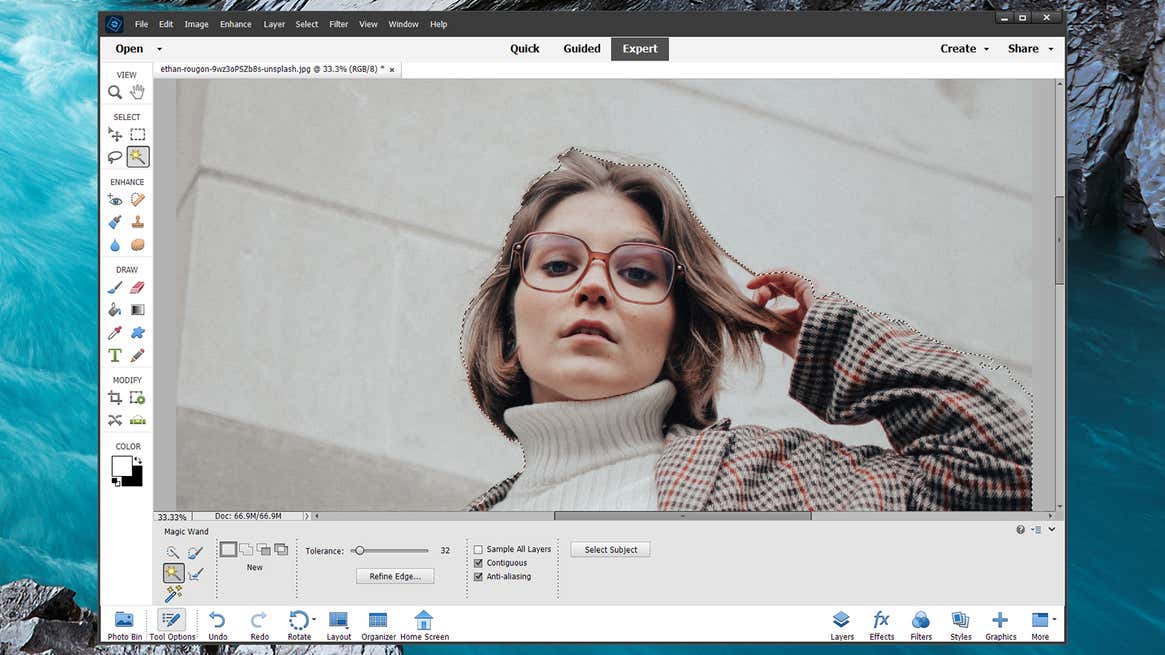Toggle the Tool Options panel
1165x655 pixels.
(x=172, y=625)
